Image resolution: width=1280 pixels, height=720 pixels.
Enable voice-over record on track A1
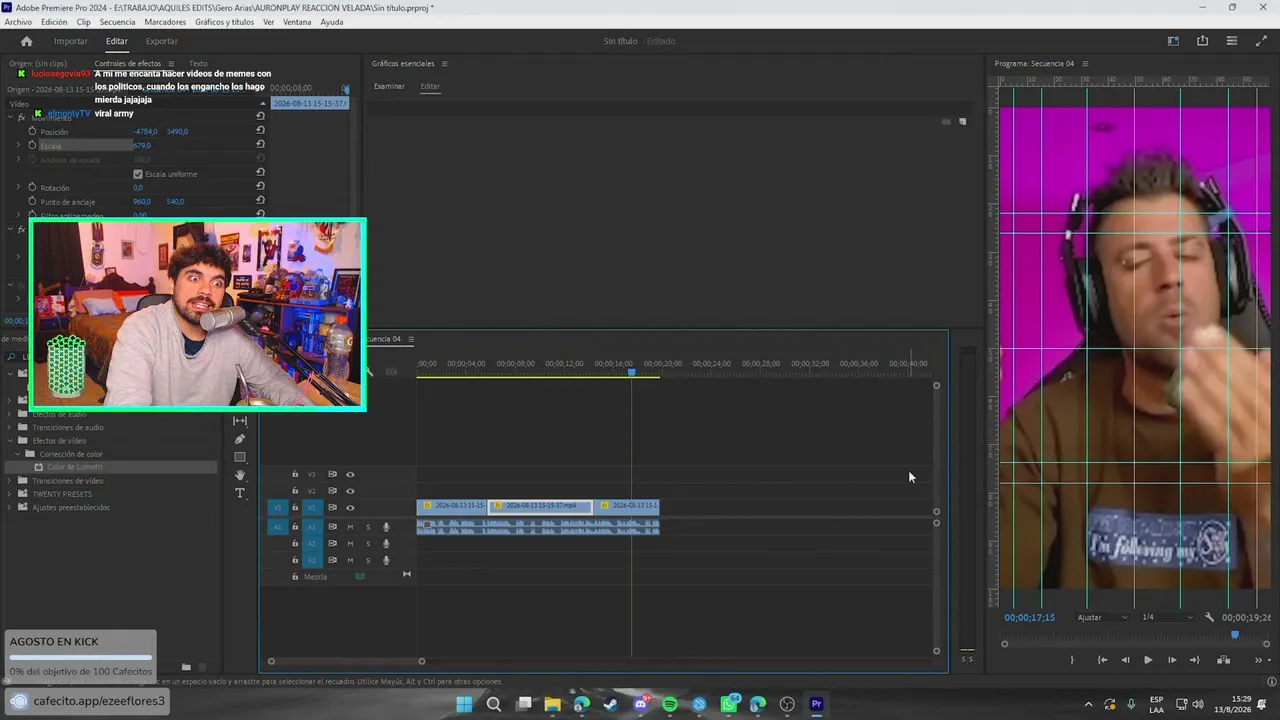(x=386, y=527)
